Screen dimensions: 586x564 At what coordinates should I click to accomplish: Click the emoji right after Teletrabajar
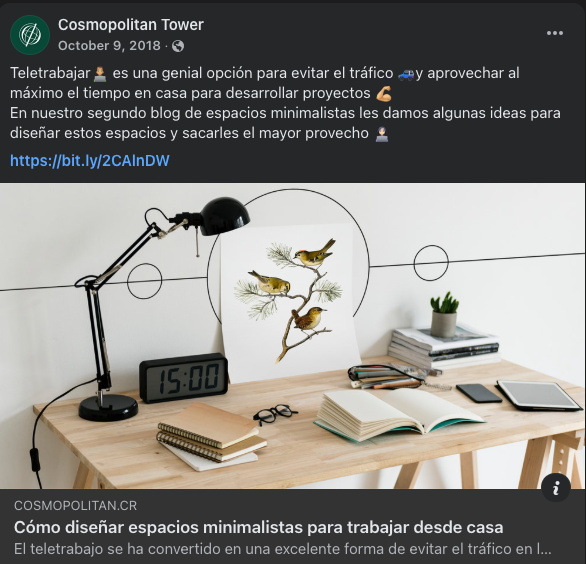[100, 74]
